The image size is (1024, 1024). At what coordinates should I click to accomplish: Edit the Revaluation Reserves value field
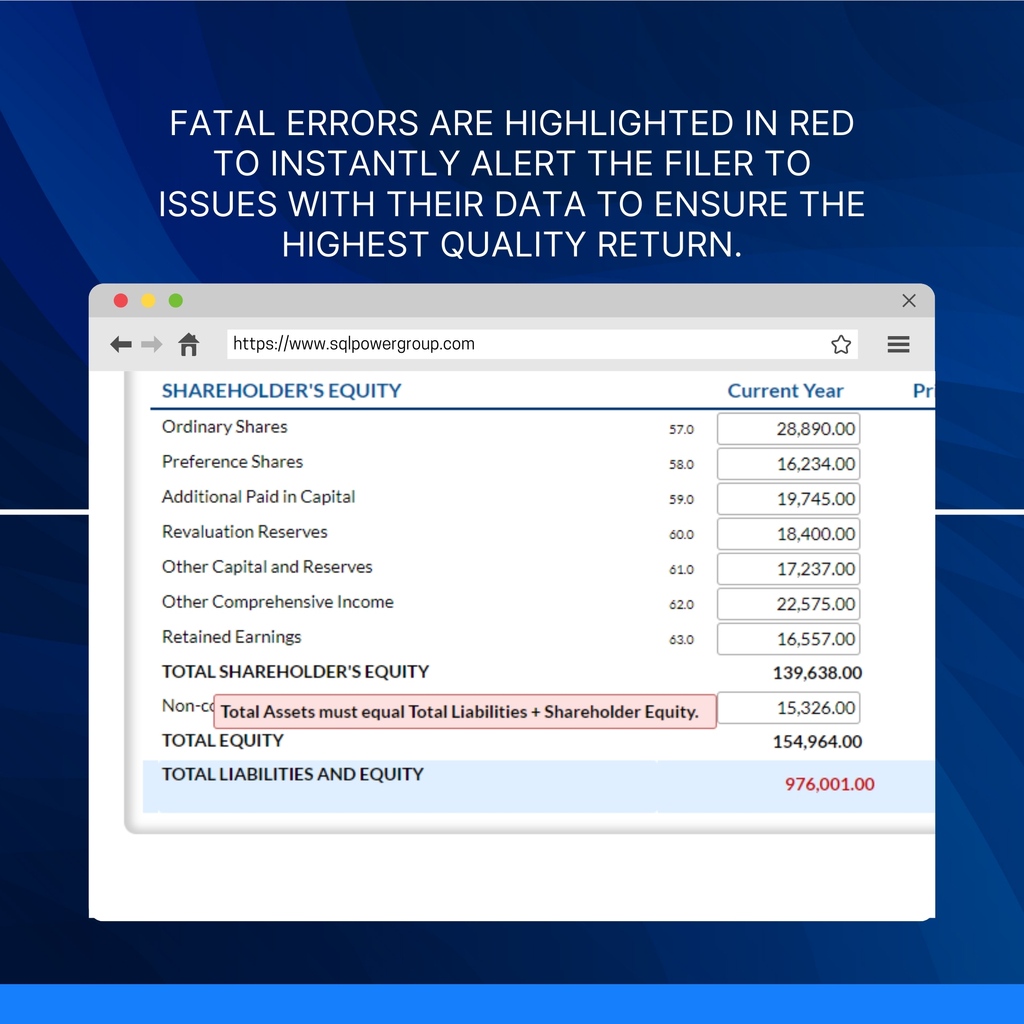(x=788, y=534)
